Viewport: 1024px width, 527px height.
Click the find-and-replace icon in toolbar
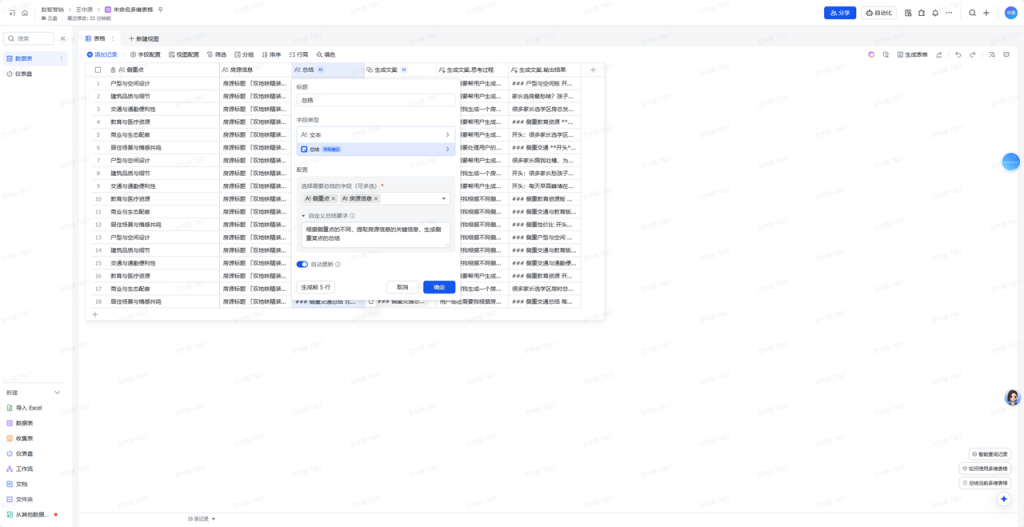(991, 55)
